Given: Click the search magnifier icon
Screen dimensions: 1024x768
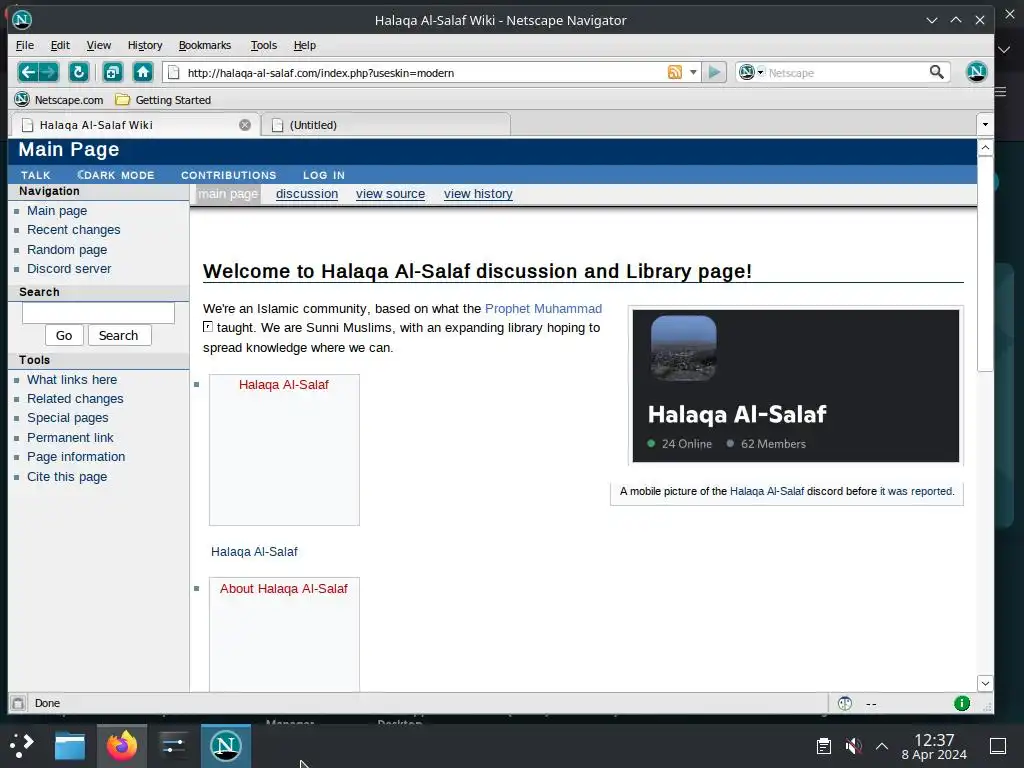Looking at the screenshot, I should pos(936,72).
